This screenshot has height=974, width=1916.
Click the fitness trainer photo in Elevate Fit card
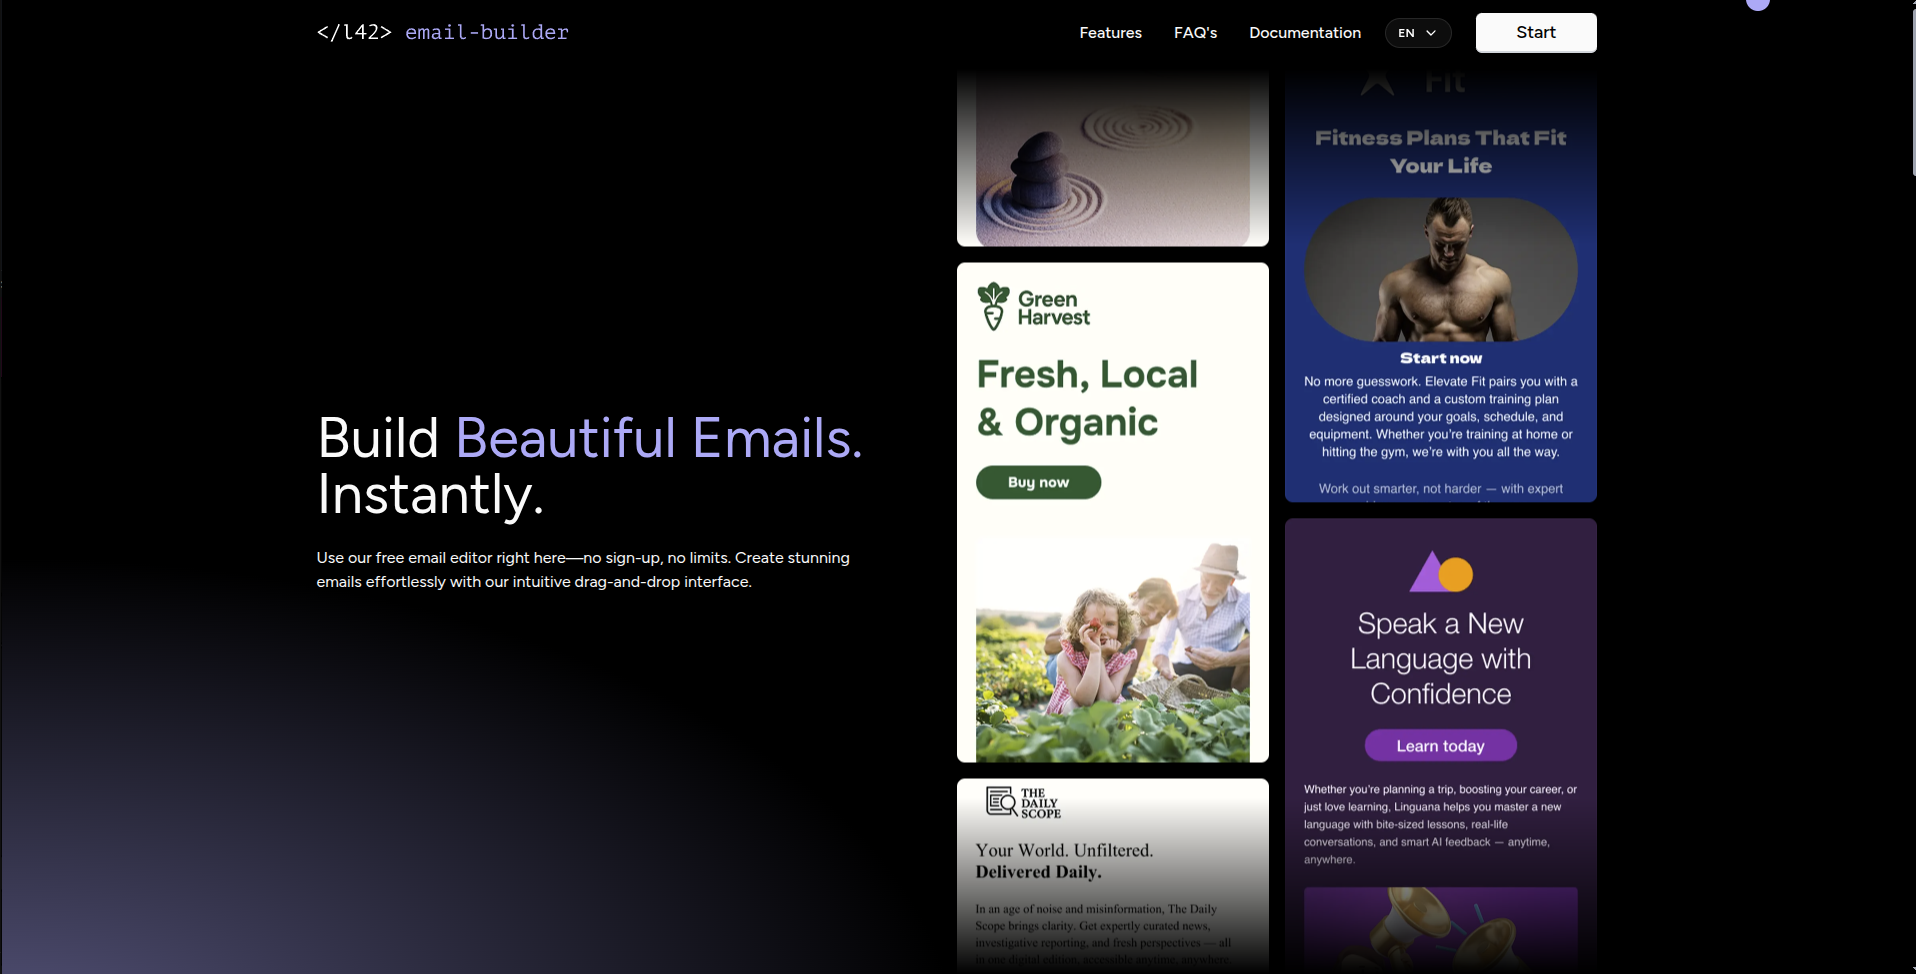coord(1440,268)
